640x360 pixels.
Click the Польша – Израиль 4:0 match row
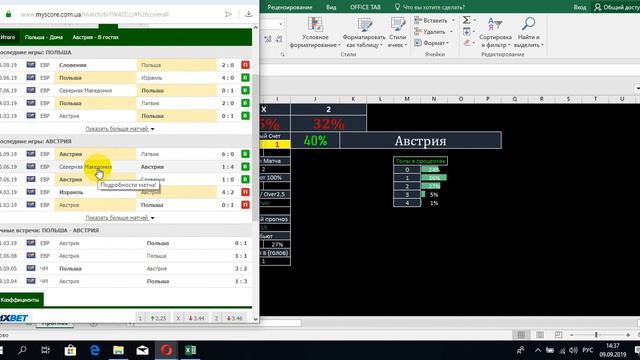(x=125, y=78)
